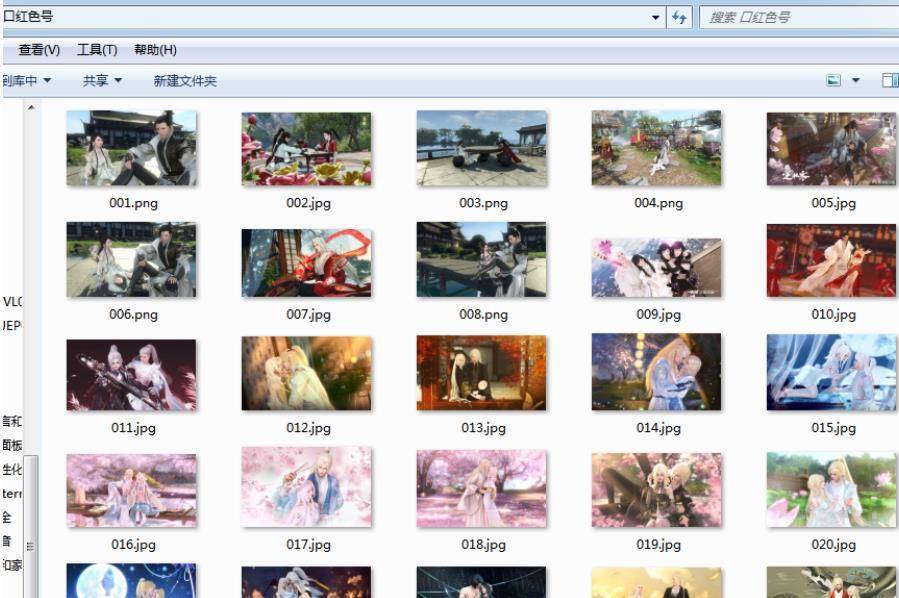Click the navigation pane scrollbar thumb
This screenshot has height=598, width=899.
[x=31, y=526]
